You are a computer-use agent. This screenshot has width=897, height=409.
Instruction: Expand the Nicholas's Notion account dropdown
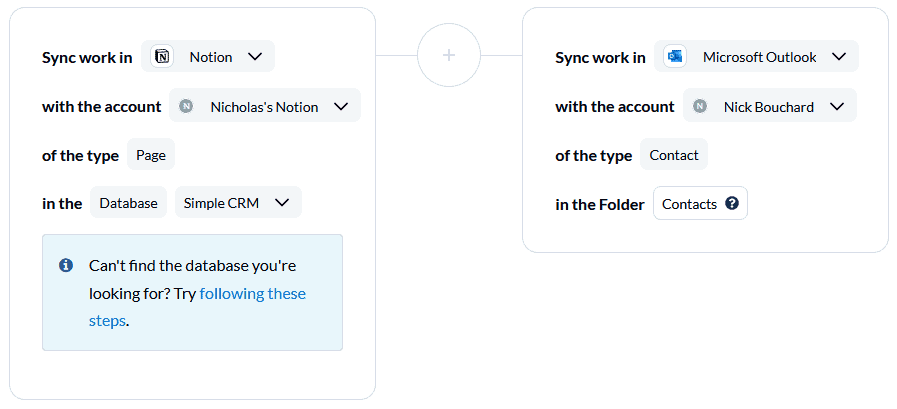pos(265,105)
